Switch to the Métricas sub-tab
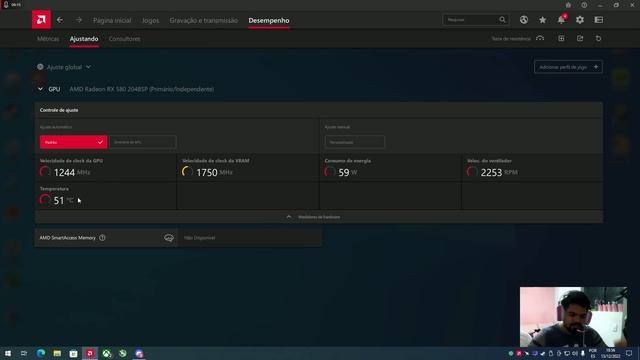This screenshot has width=640, height=360. pos(48,39)
